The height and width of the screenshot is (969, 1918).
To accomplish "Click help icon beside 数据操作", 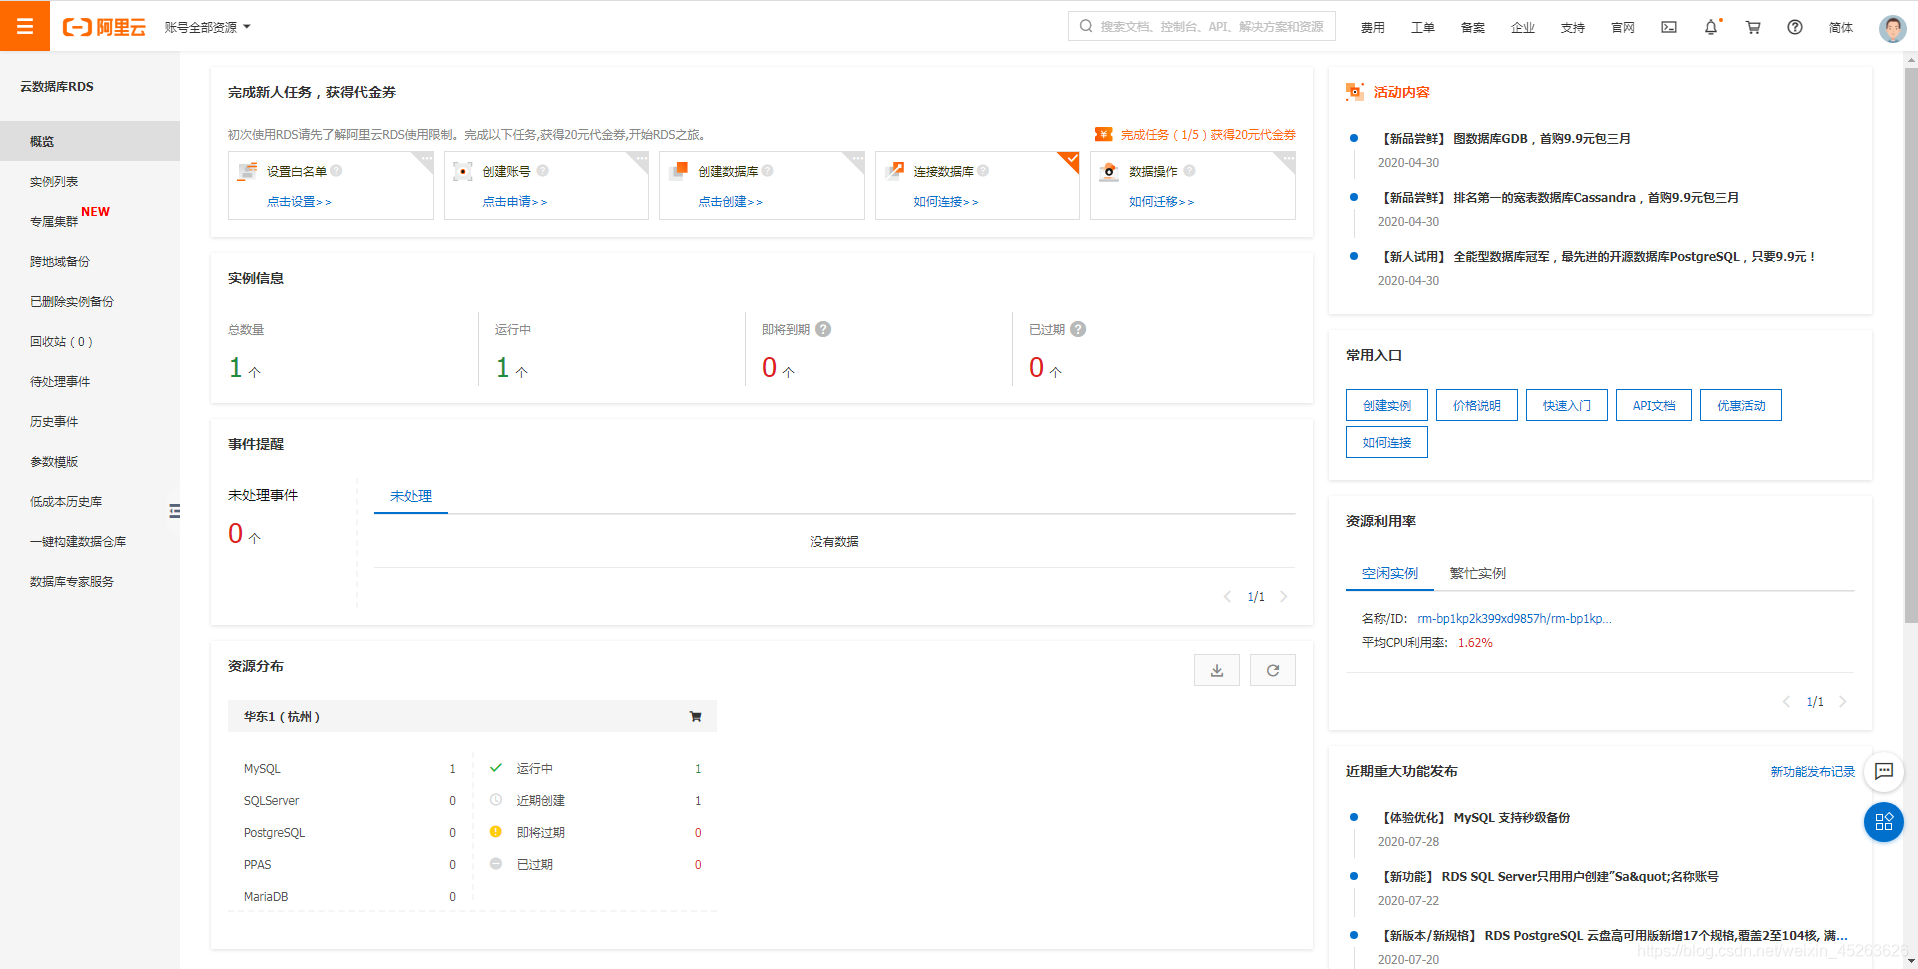I will [1189, 171].
